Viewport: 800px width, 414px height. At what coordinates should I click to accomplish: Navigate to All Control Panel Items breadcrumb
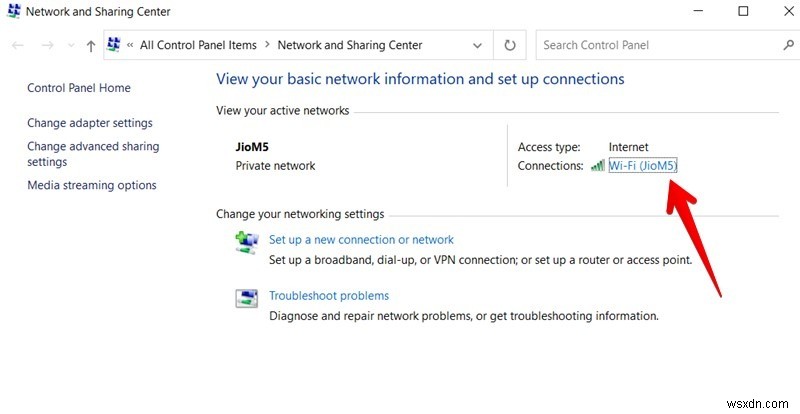pyautogui.click(x=198, y=45)
